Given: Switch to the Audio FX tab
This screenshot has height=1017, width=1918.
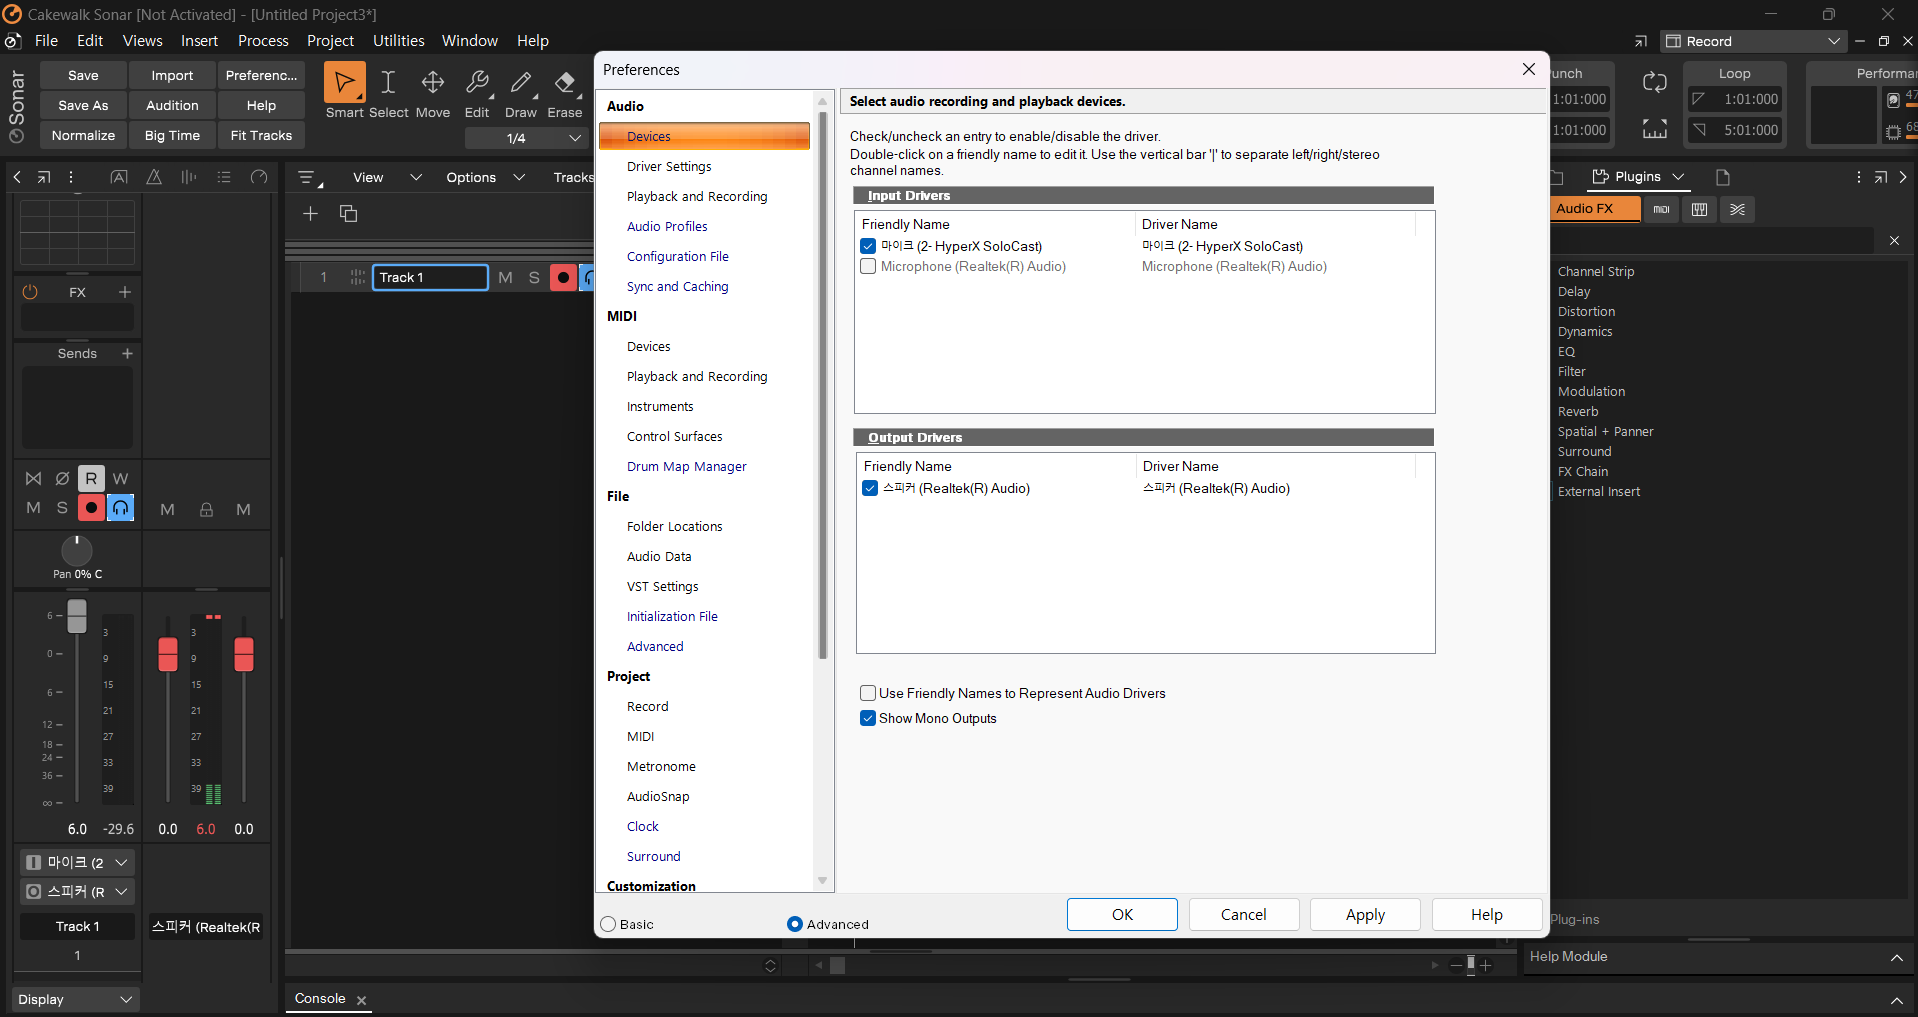Looking at the screenshot, I should coord(1594,209).
